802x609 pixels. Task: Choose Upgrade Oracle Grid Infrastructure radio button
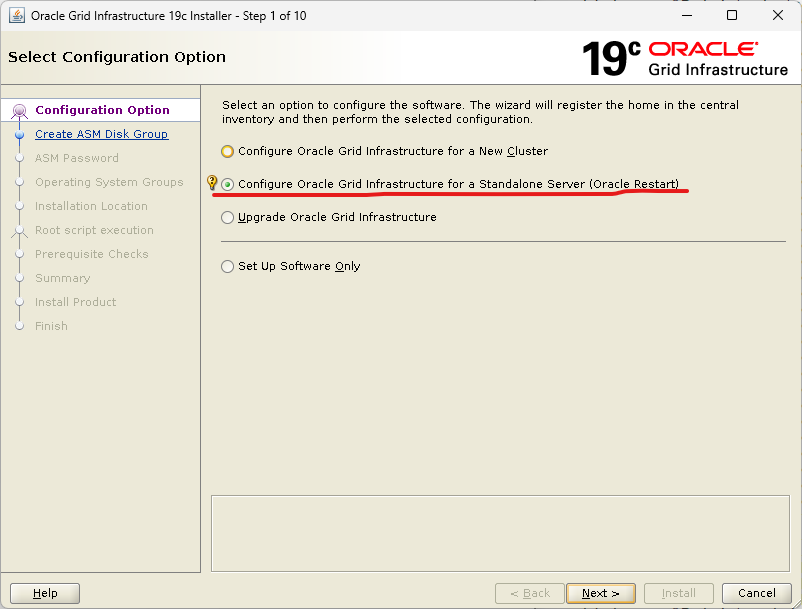tap(228, 217)
